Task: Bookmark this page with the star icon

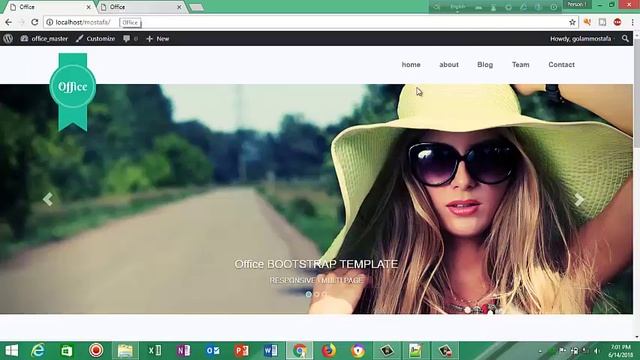Action: click(572, 22)
